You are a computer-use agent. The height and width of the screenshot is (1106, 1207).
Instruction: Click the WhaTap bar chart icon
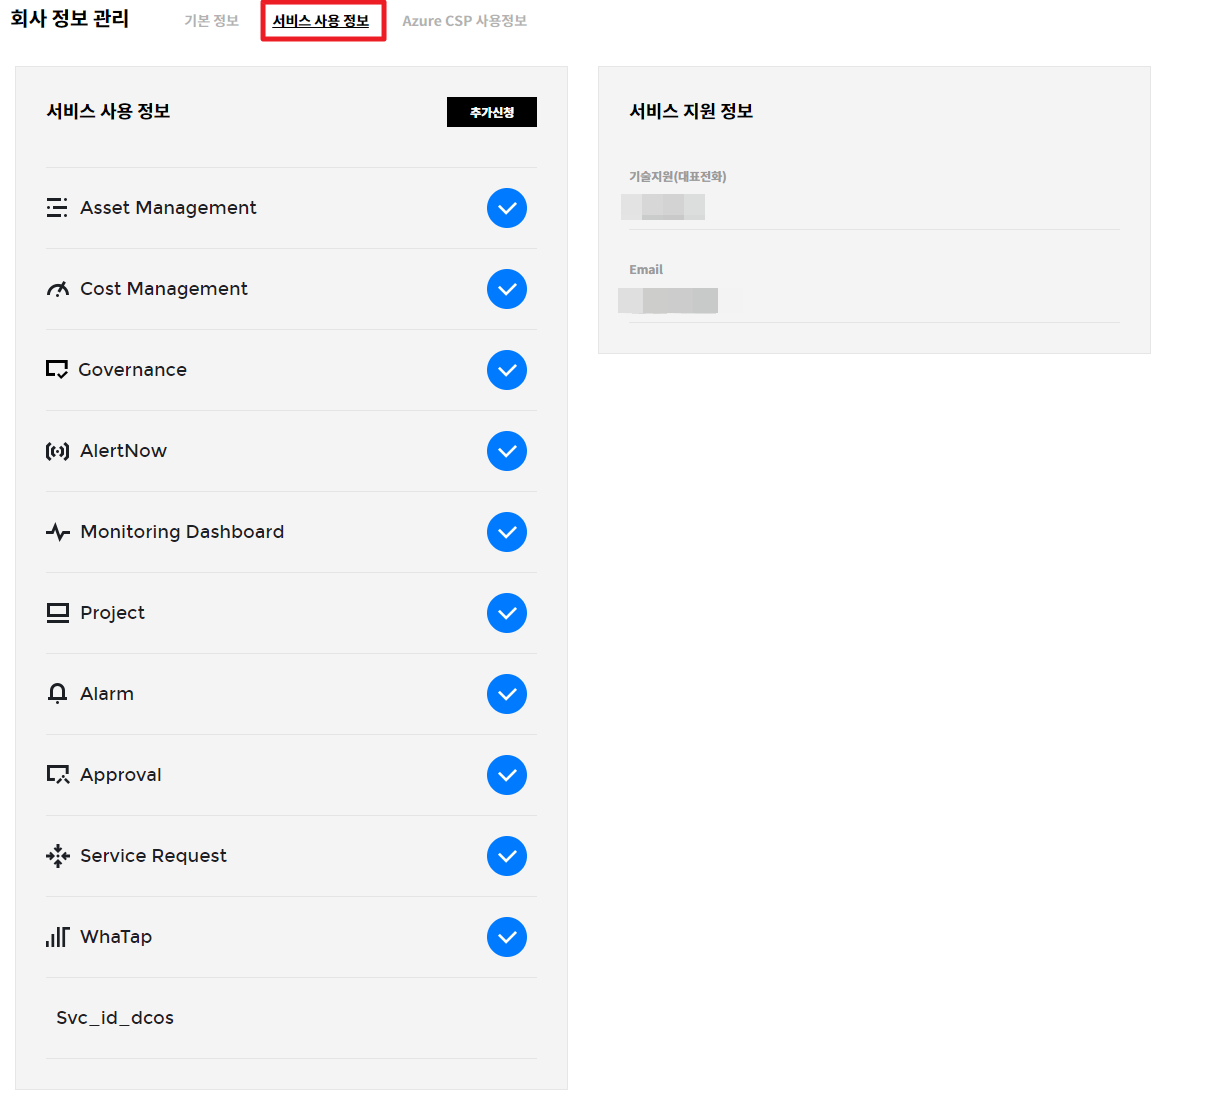click(57, 937)
